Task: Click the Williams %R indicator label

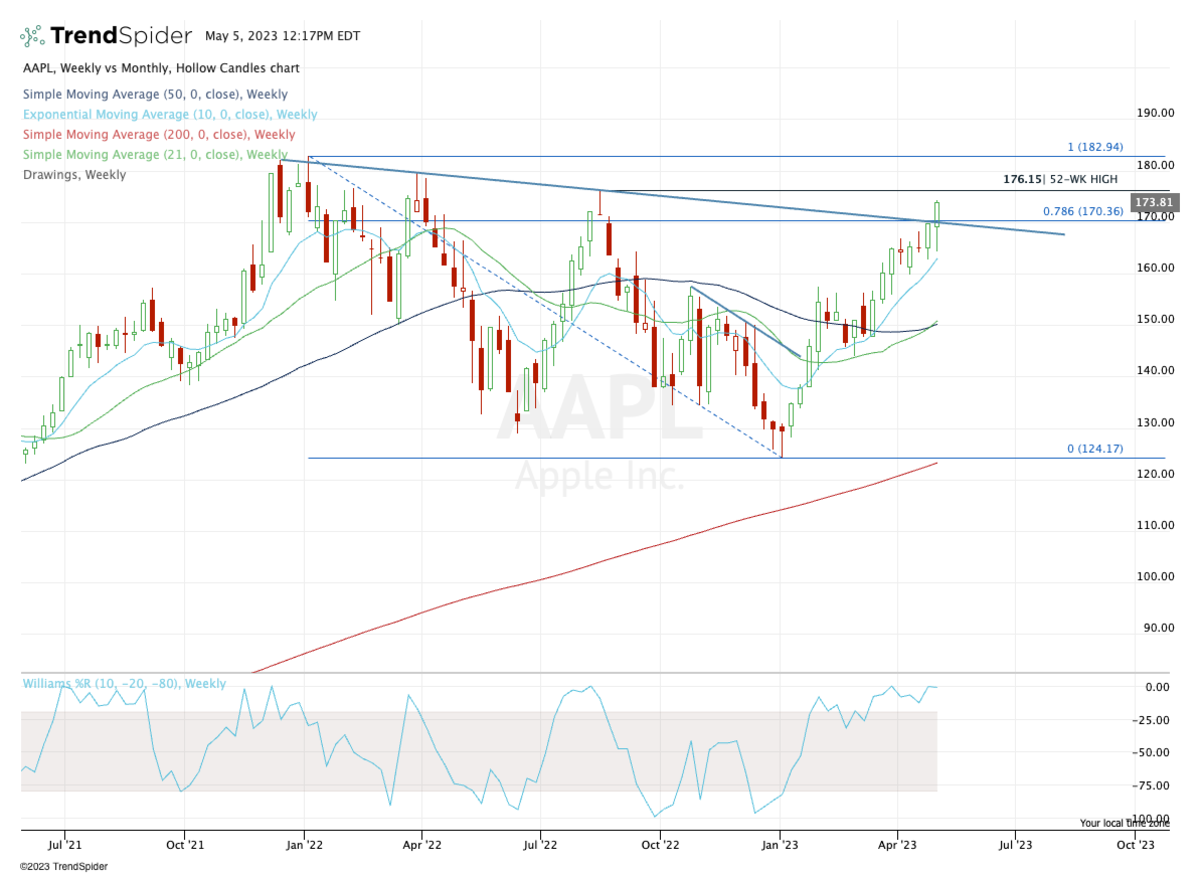Action: 125,684
